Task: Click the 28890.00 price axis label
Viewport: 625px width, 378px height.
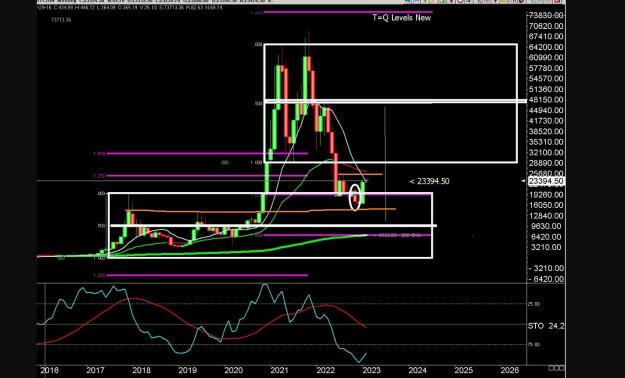Action: tap(546, 163)
